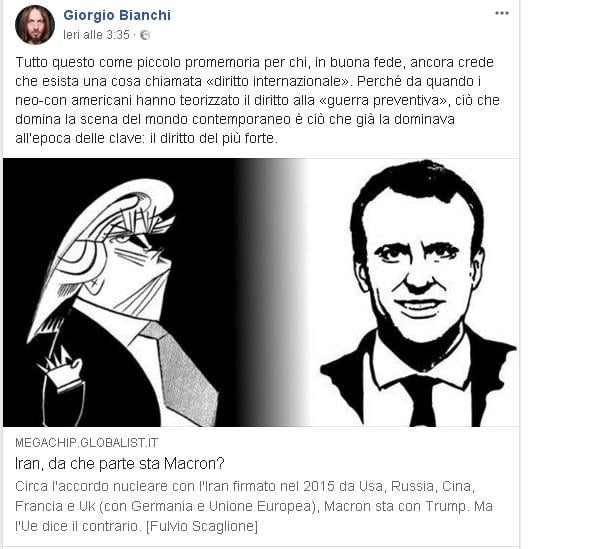The width and height of the screenshot is (600, 549).
Task: Click the phrase «guerra preventiva» in the post
Action: 382,100
